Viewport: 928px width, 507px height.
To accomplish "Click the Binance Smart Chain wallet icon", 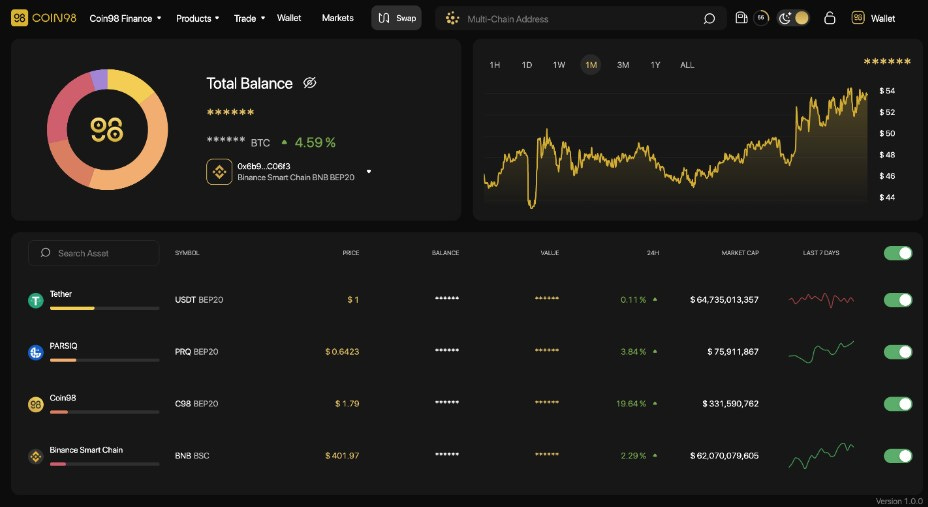I will click(x=219, y=172).
